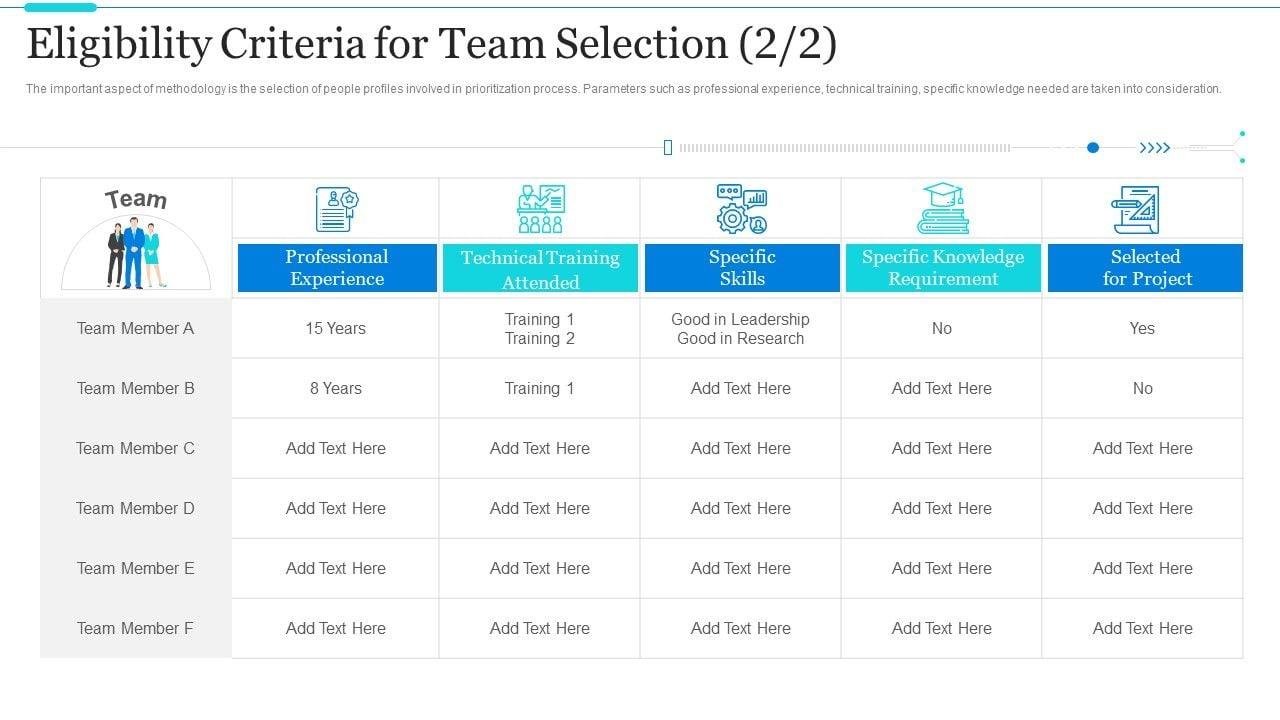Select the Team Member A row label
This screenshot has width=1280, height=720.
coord(135,328)
